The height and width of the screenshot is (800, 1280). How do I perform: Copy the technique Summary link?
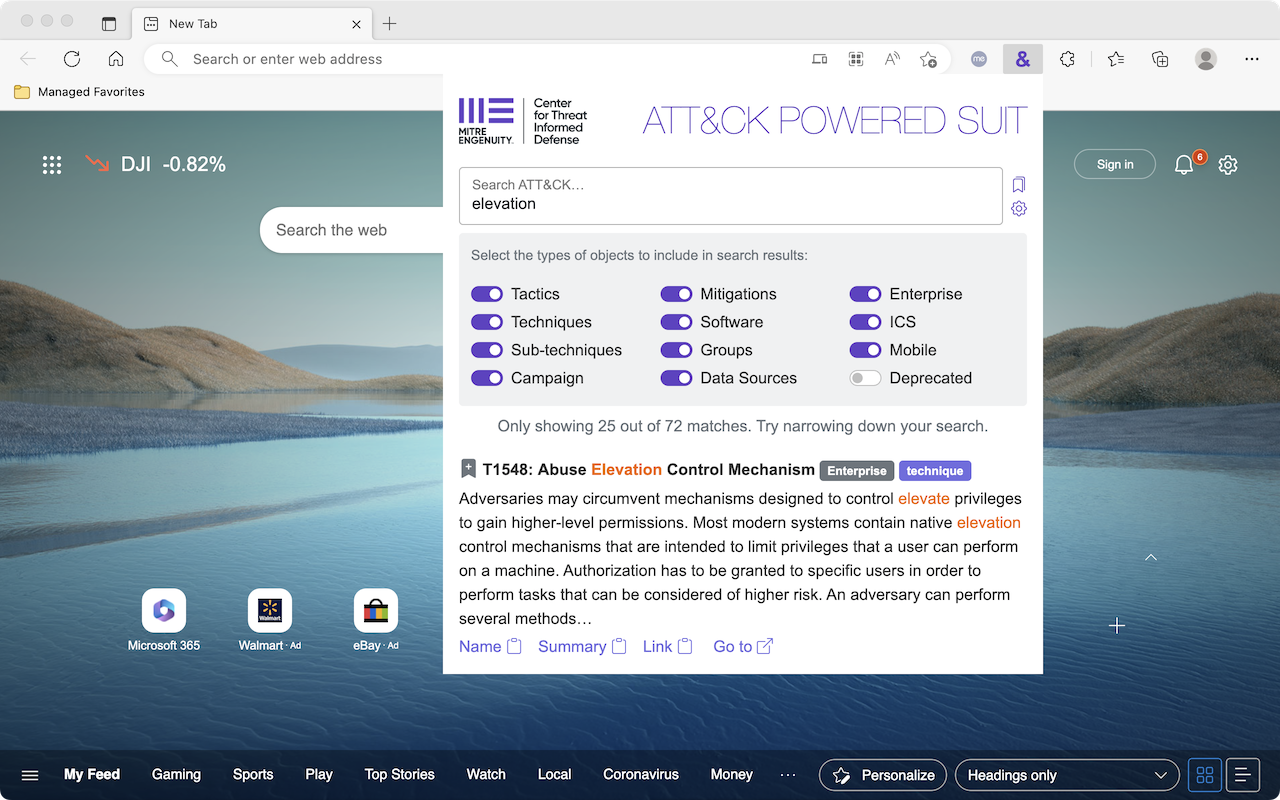(582, 647)
